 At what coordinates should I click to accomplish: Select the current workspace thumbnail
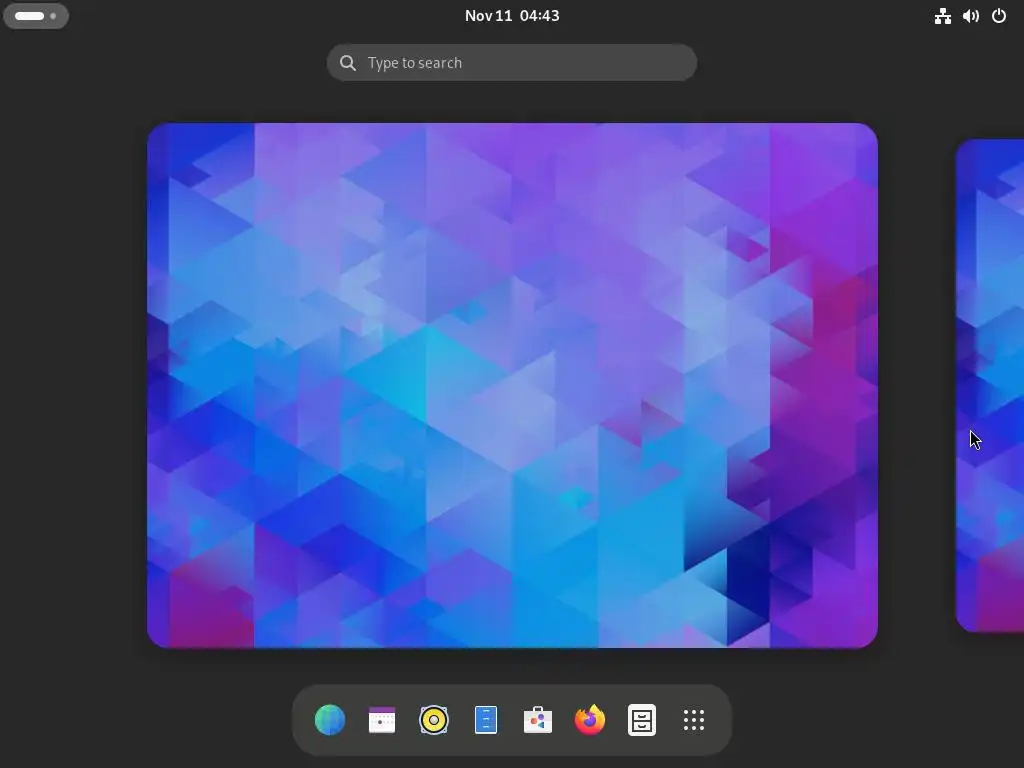(513, 385)
